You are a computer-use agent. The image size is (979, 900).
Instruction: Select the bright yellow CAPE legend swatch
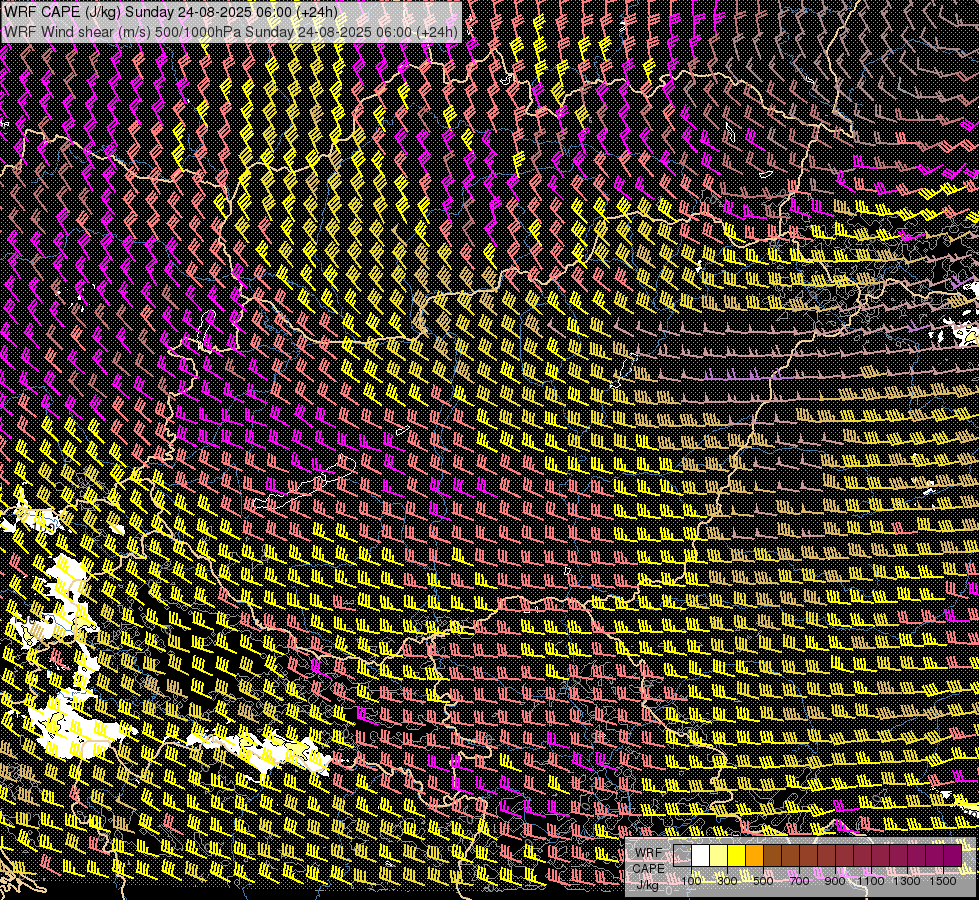(x=737, y=856)
